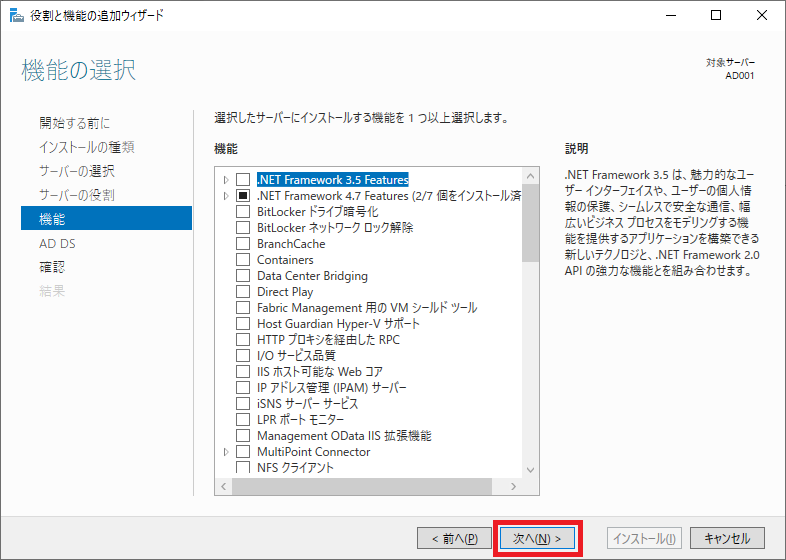The height and width of the screenshot is (560, 786).
Task: Go to サーバーの選択 step
Action: [77, 171]
